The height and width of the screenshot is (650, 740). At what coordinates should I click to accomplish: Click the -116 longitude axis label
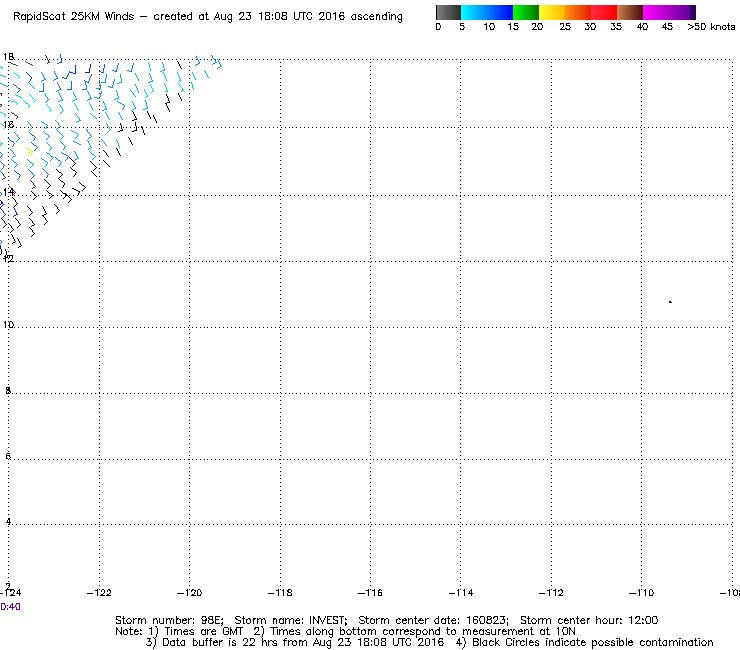pos(370,593)
